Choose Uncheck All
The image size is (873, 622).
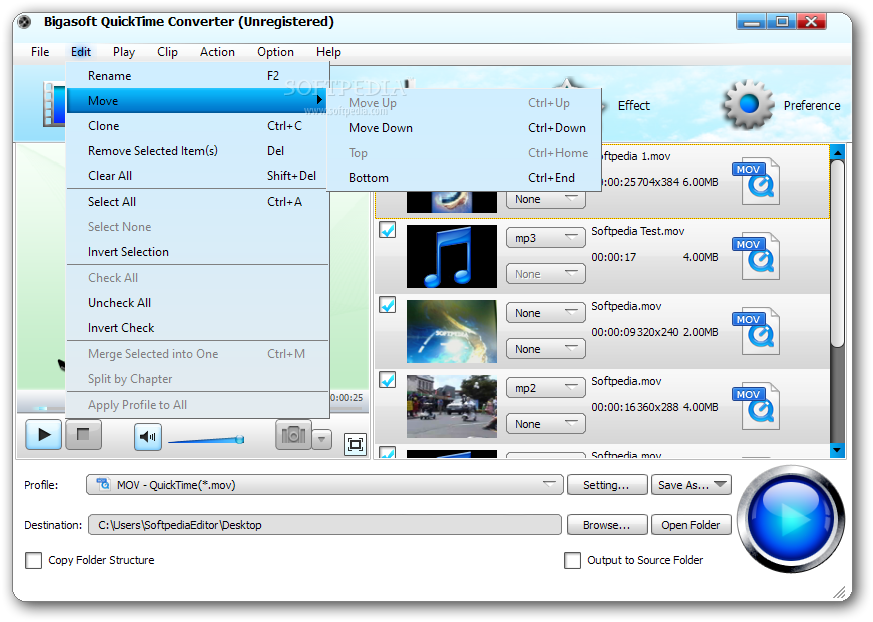tap(198, 303)
